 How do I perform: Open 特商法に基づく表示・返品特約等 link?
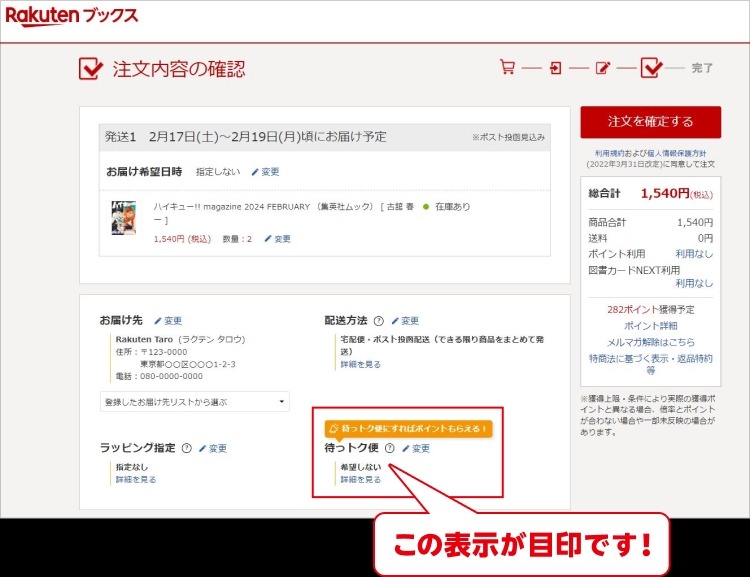coord(651,364)
